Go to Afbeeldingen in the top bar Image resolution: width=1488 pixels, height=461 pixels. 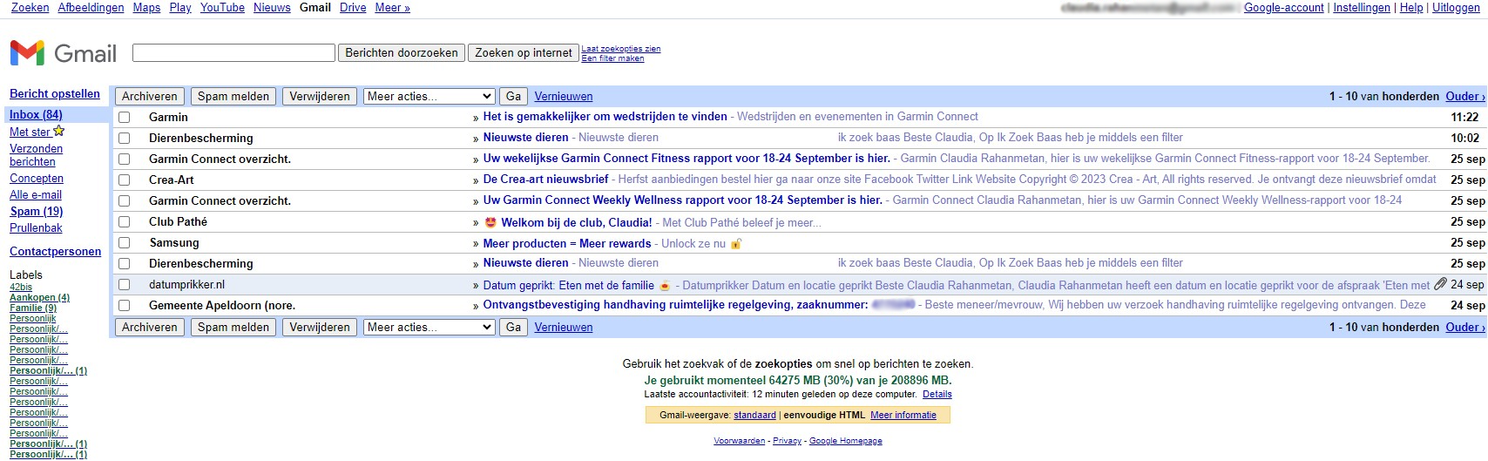click(91, 7)
